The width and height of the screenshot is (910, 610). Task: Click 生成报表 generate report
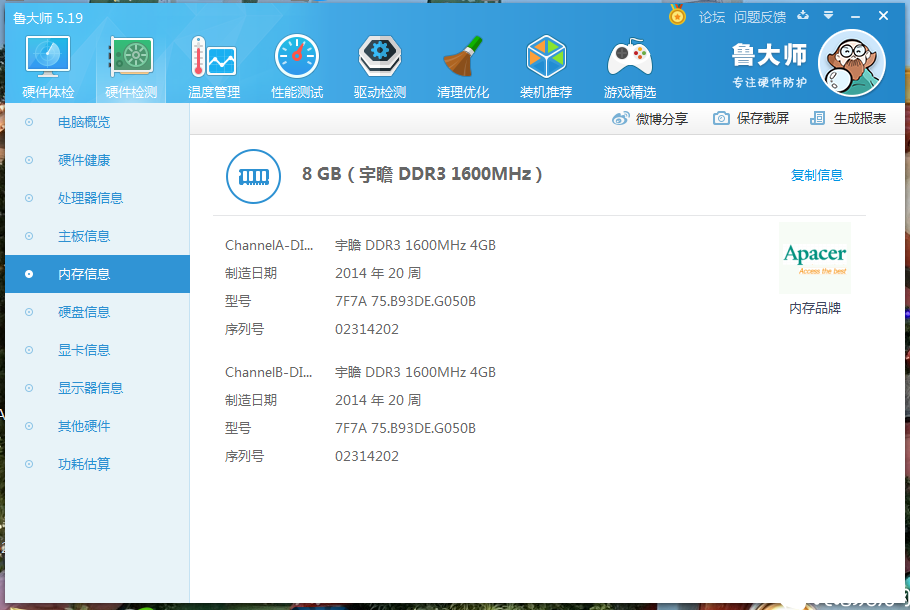click(x=848, y=118)
